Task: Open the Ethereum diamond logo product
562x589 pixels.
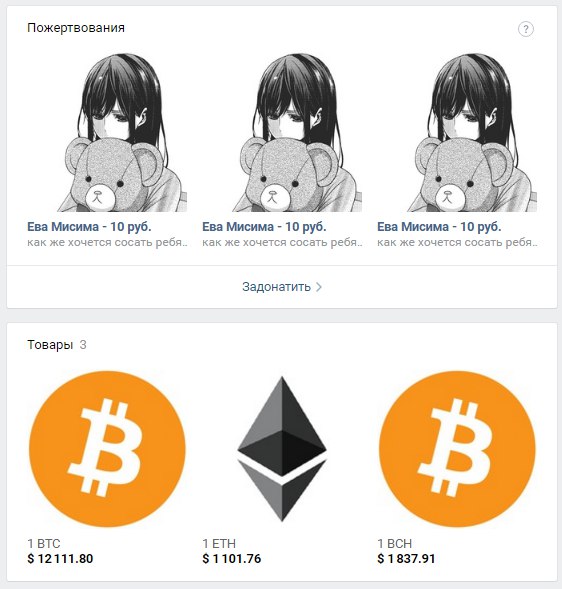Action: (282, 449)
